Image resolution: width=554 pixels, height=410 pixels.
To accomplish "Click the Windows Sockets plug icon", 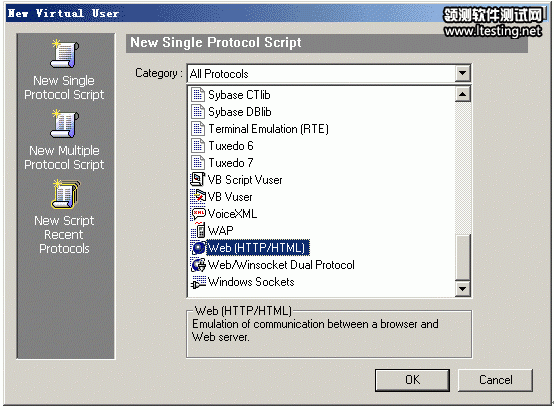I will pos(198,282).
